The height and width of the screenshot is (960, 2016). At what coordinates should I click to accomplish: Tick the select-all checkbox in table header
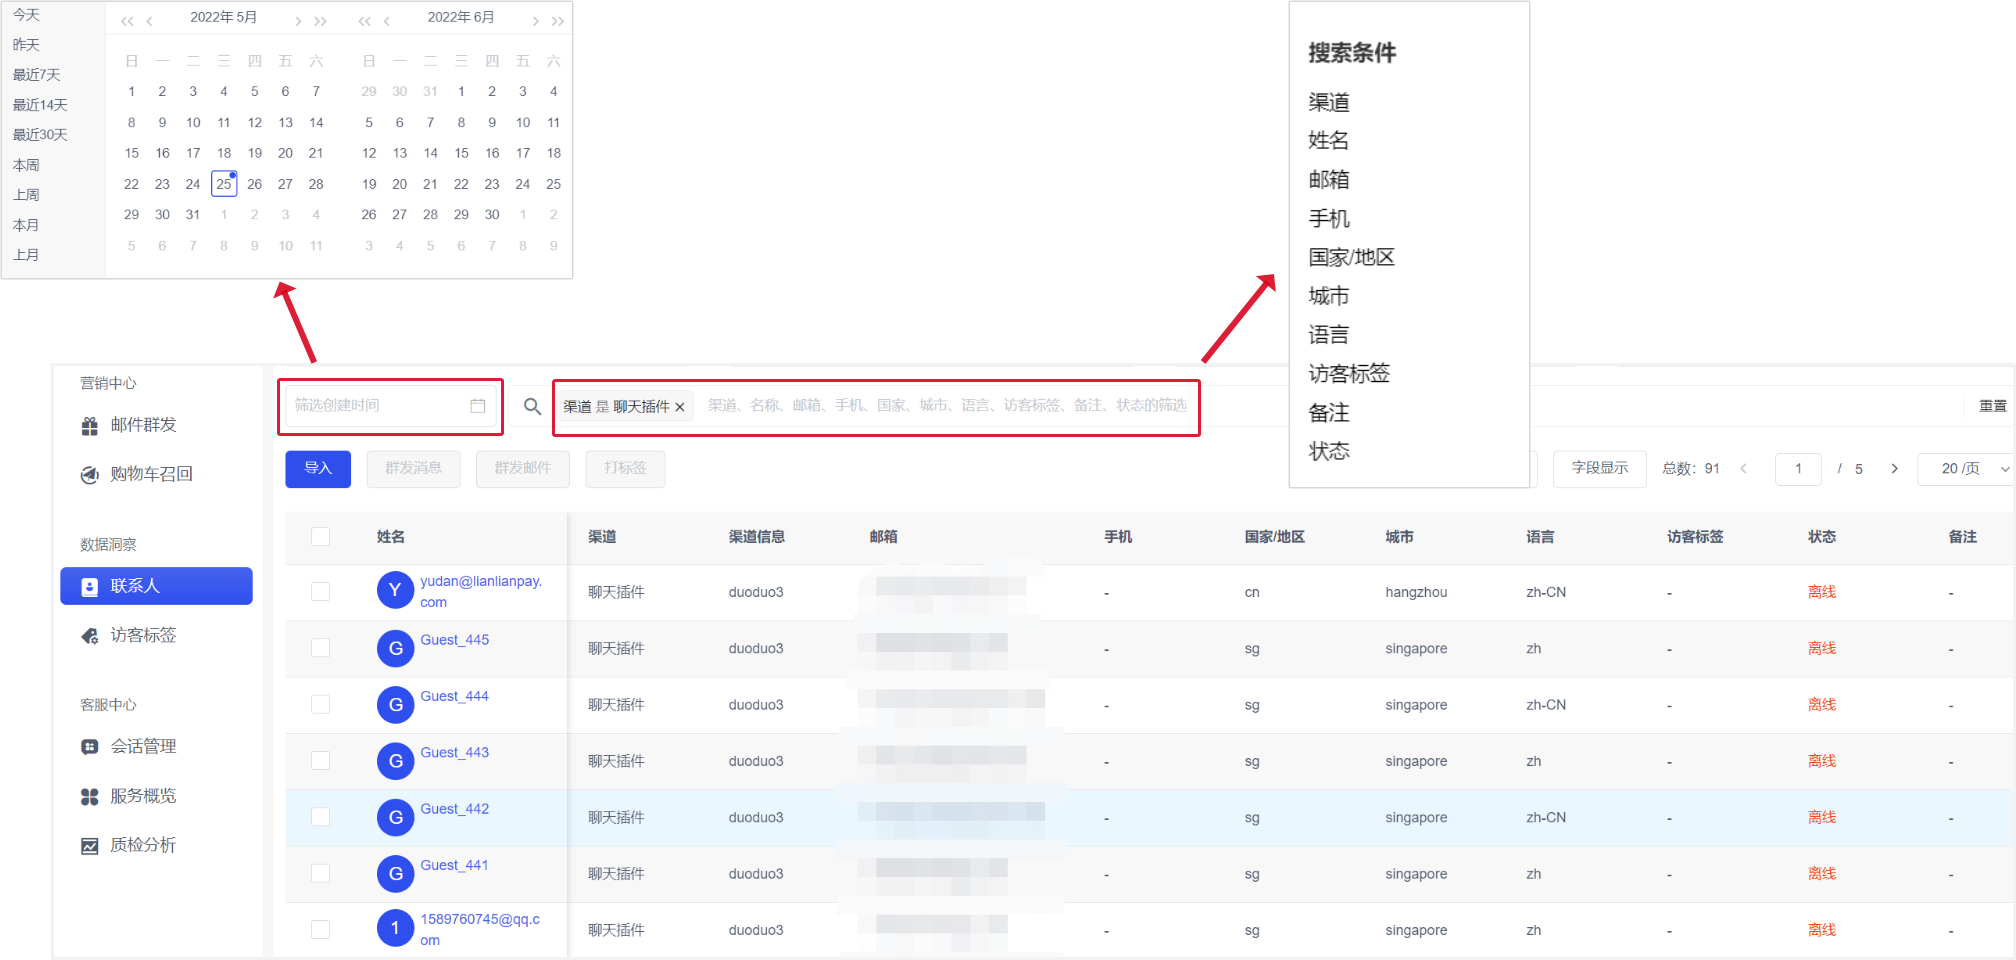coord(320,537)
